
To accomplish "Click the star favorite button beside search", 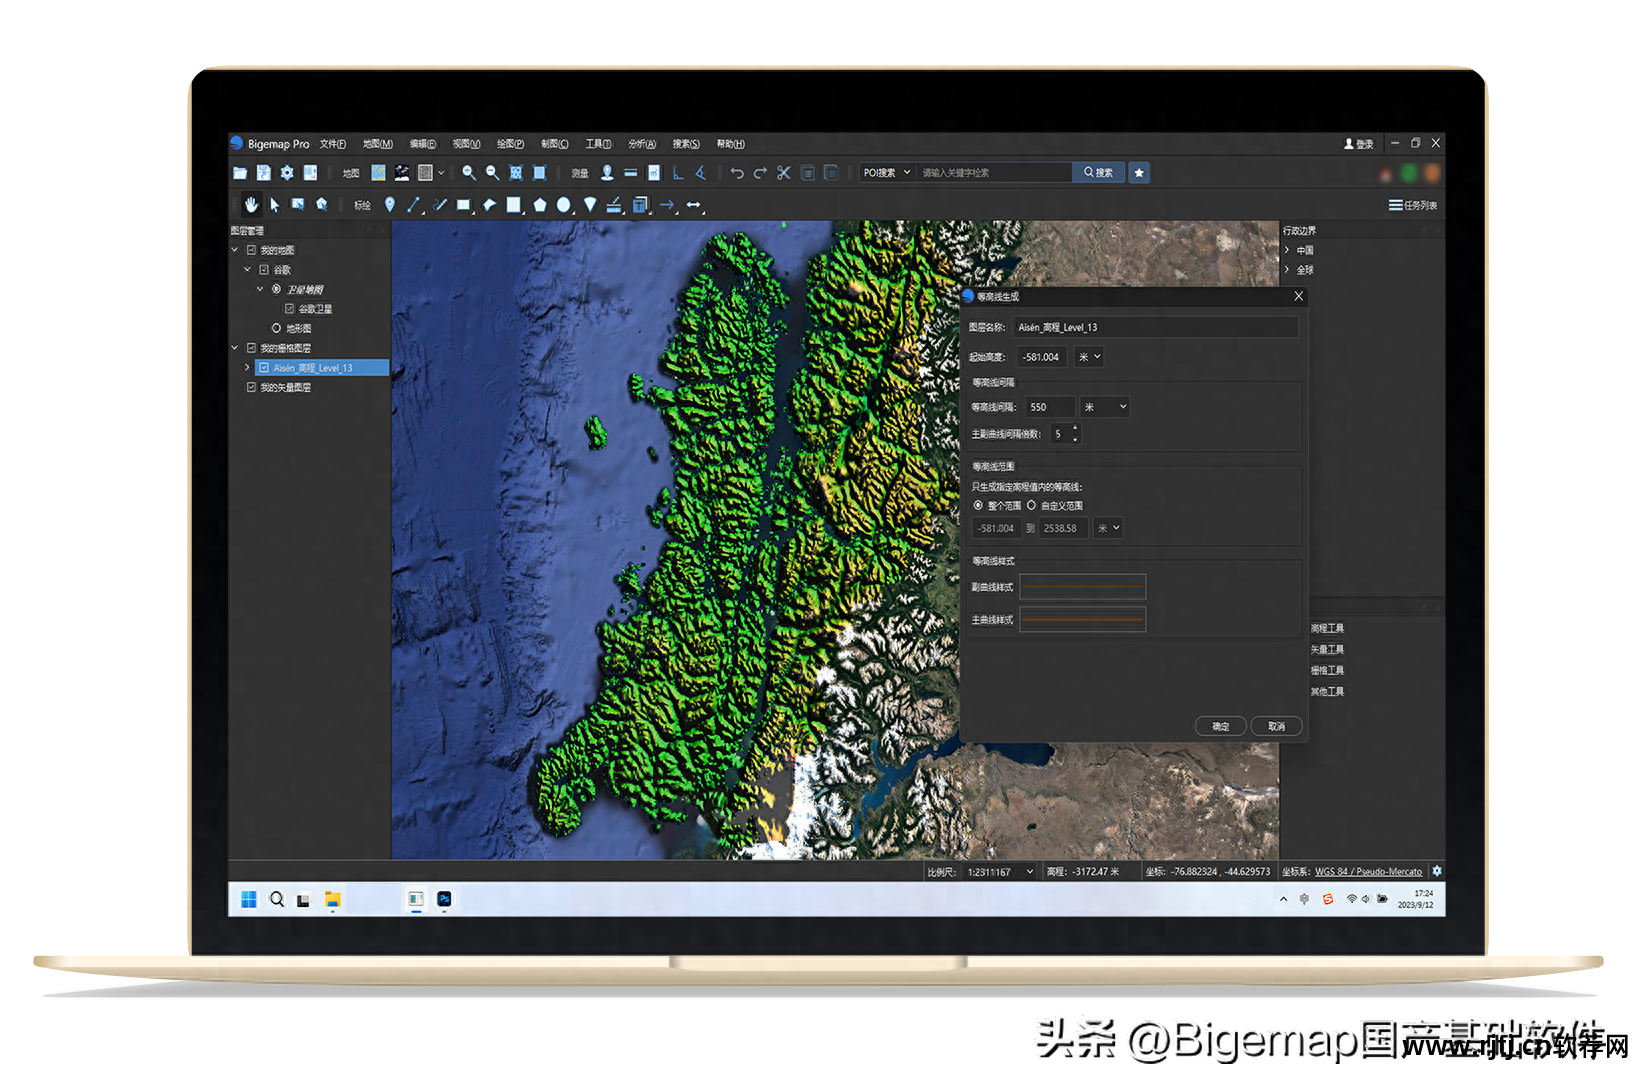I will pos(1139,173).
